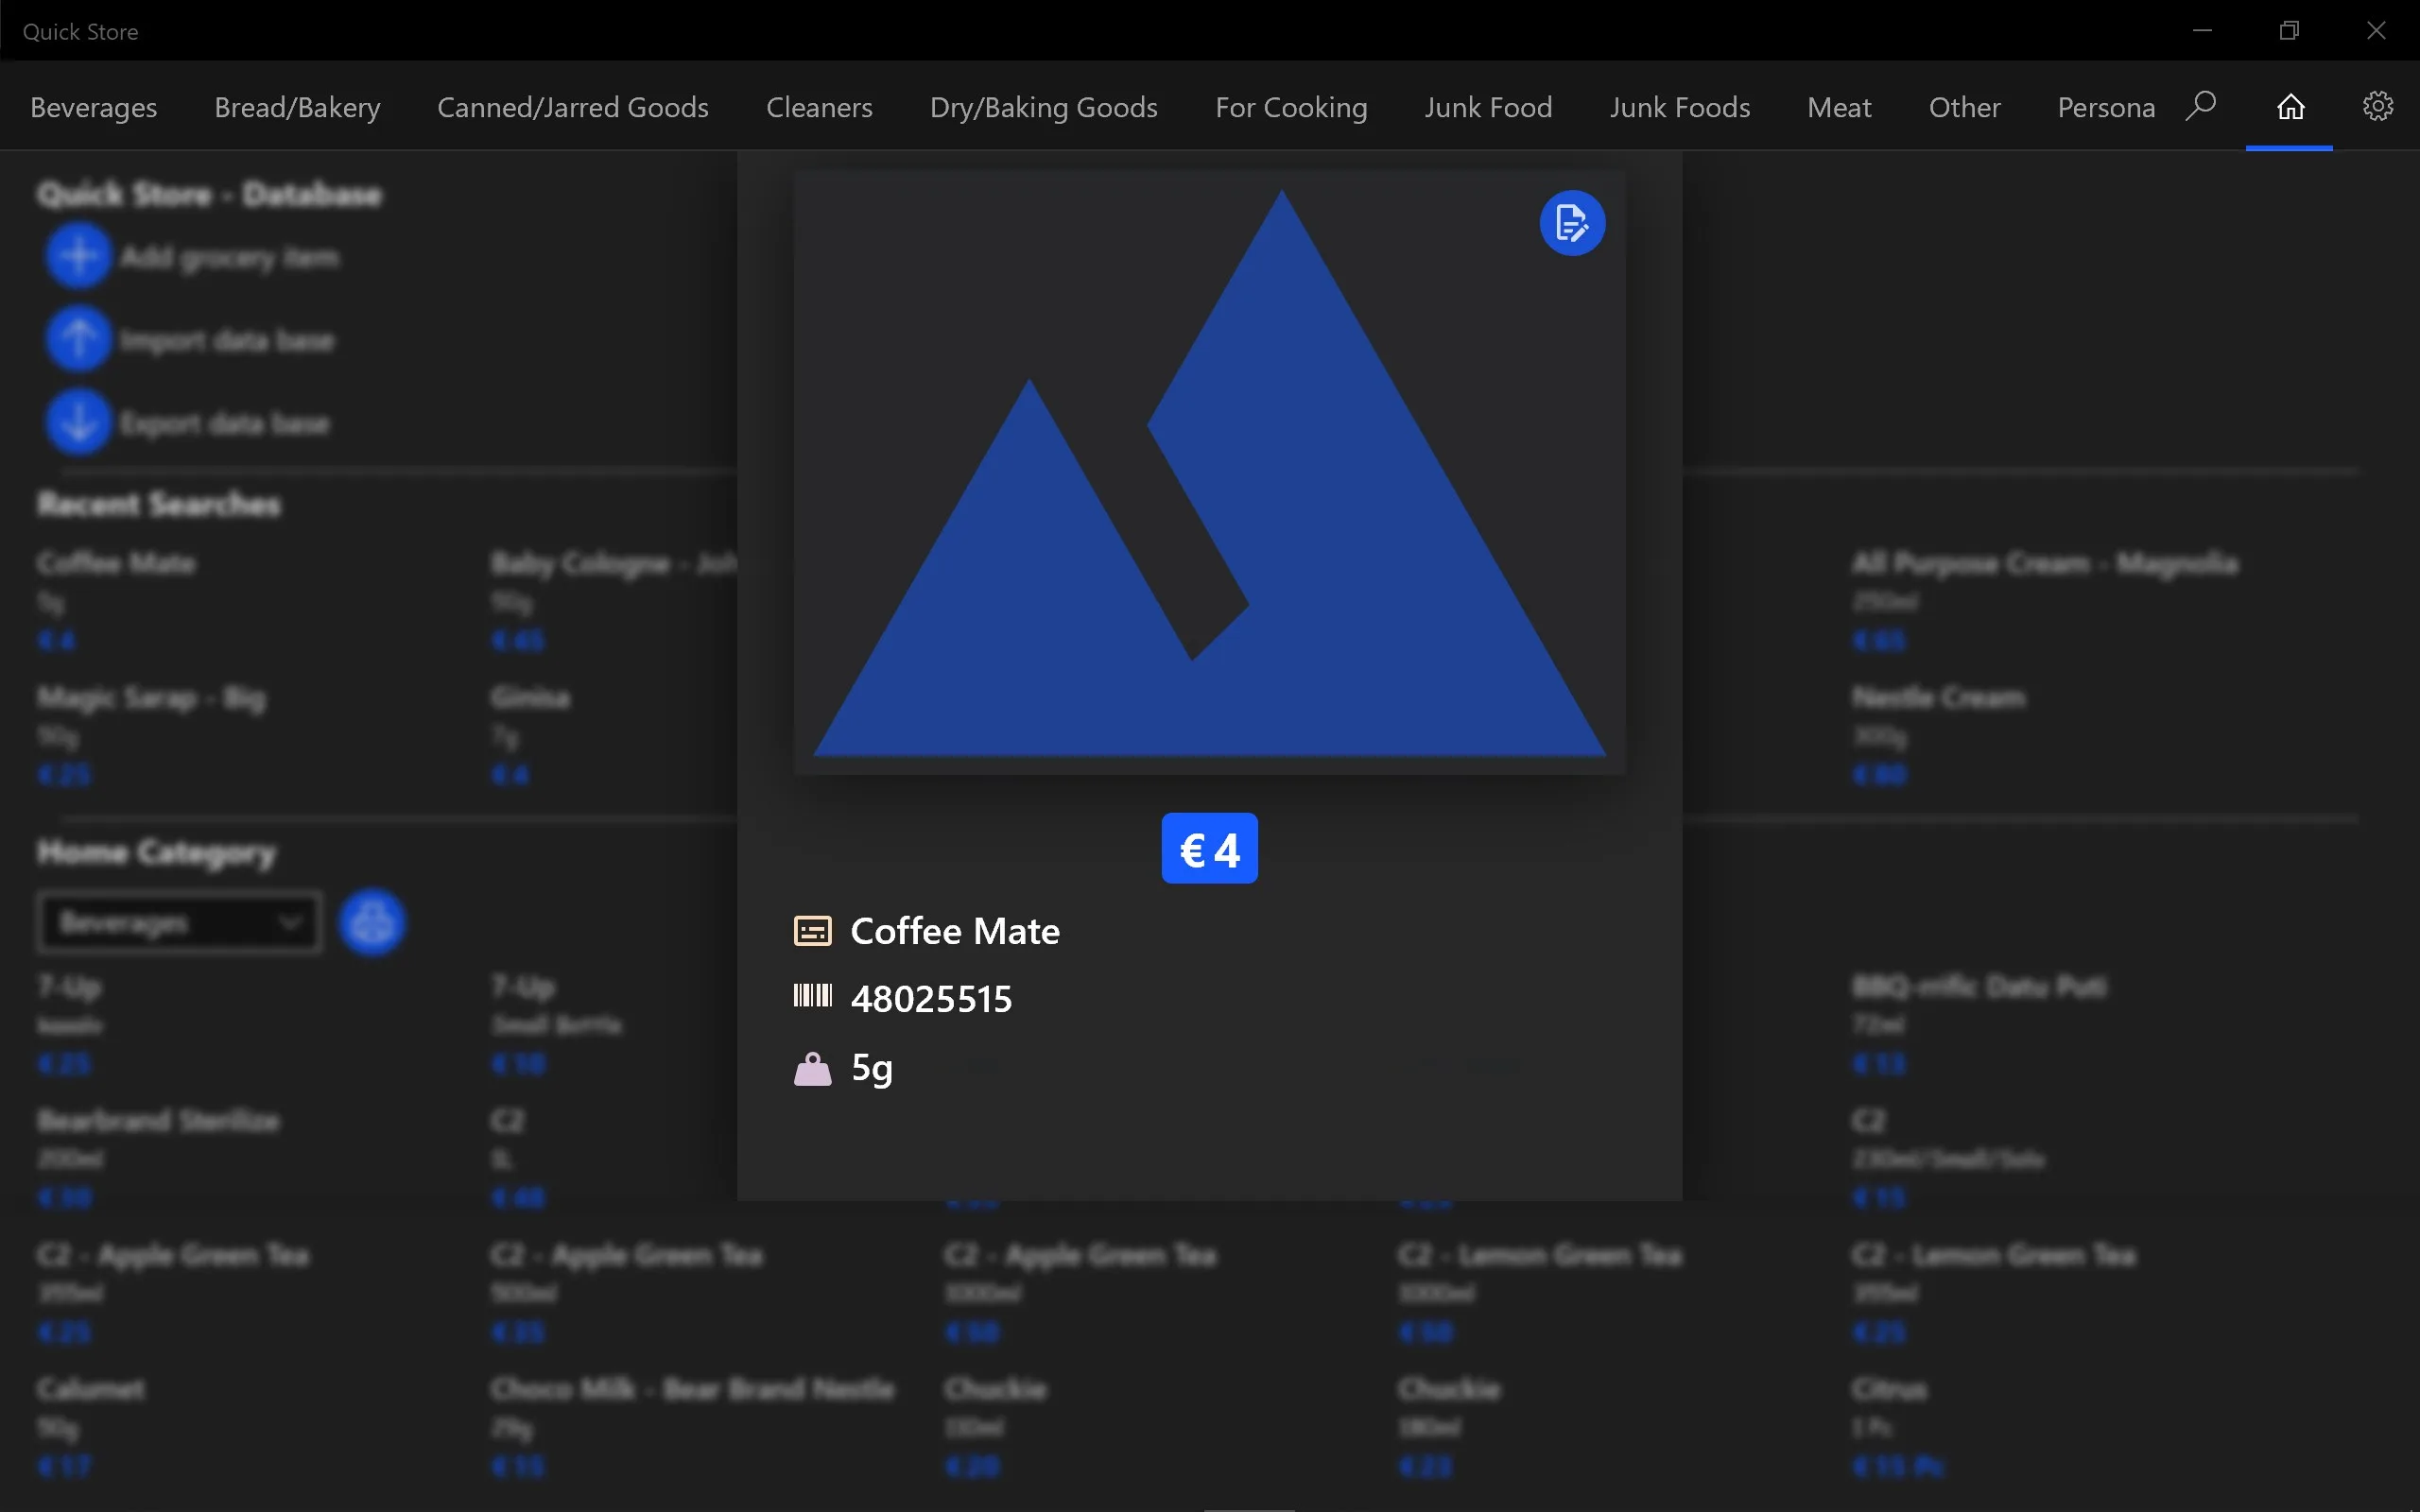The image size is (2420, 1512).
Task: Click the edit item icon on product image
Action: pos(1572,223)
